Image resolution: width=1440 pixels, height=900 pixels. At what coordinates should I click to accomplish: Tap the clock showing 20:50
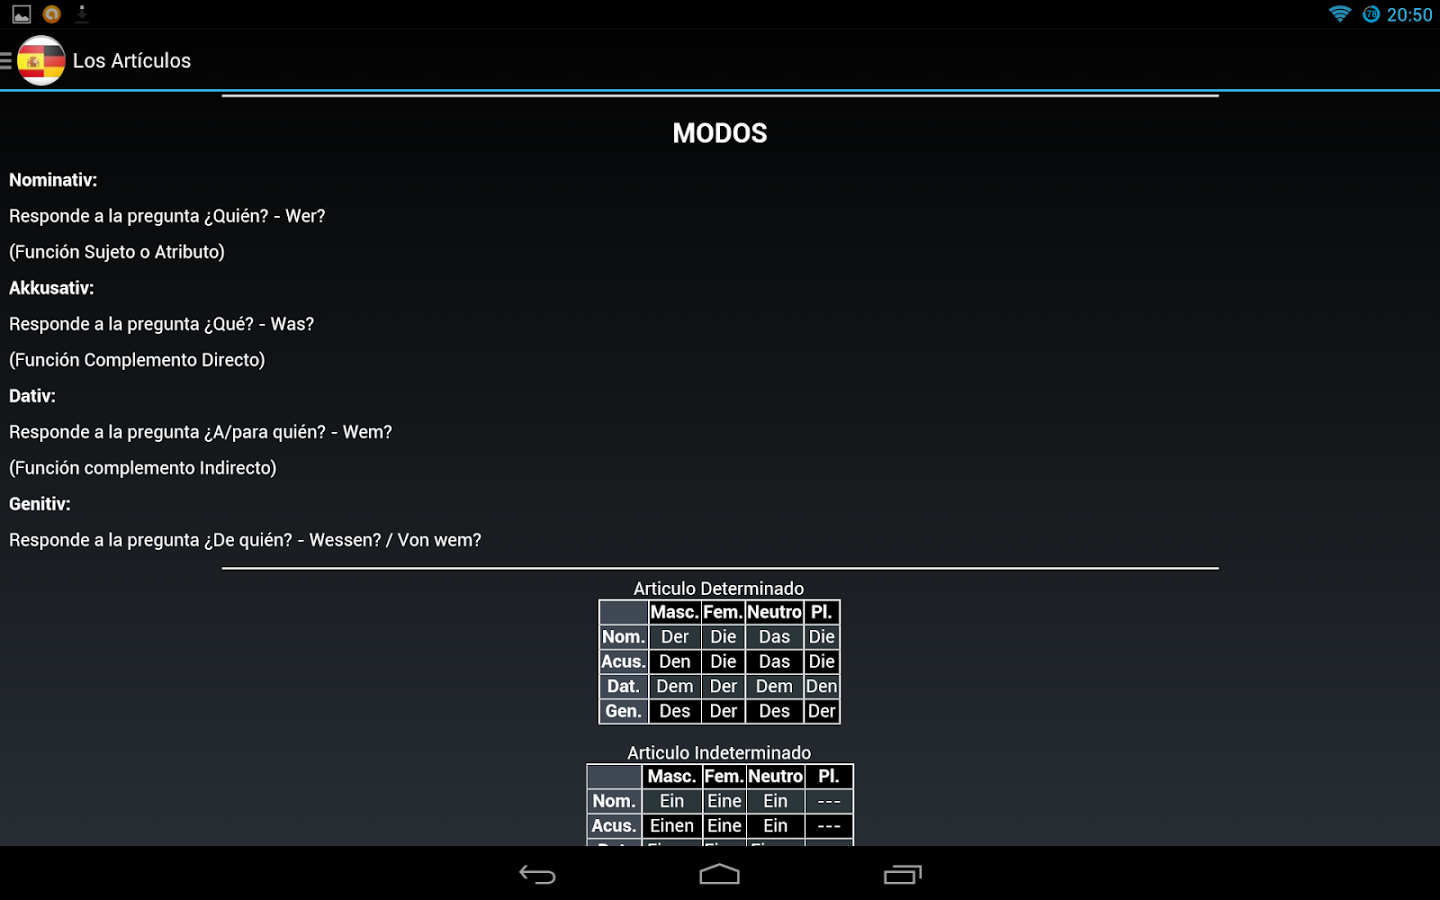tap(1409, 15)
